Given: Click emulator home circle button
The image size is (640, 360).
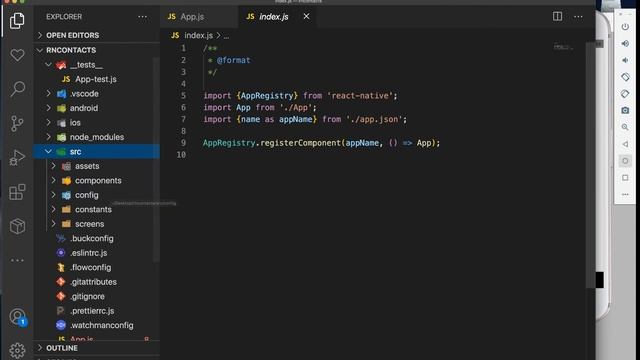Looking at the screenshot, I should tap(625, 161).
